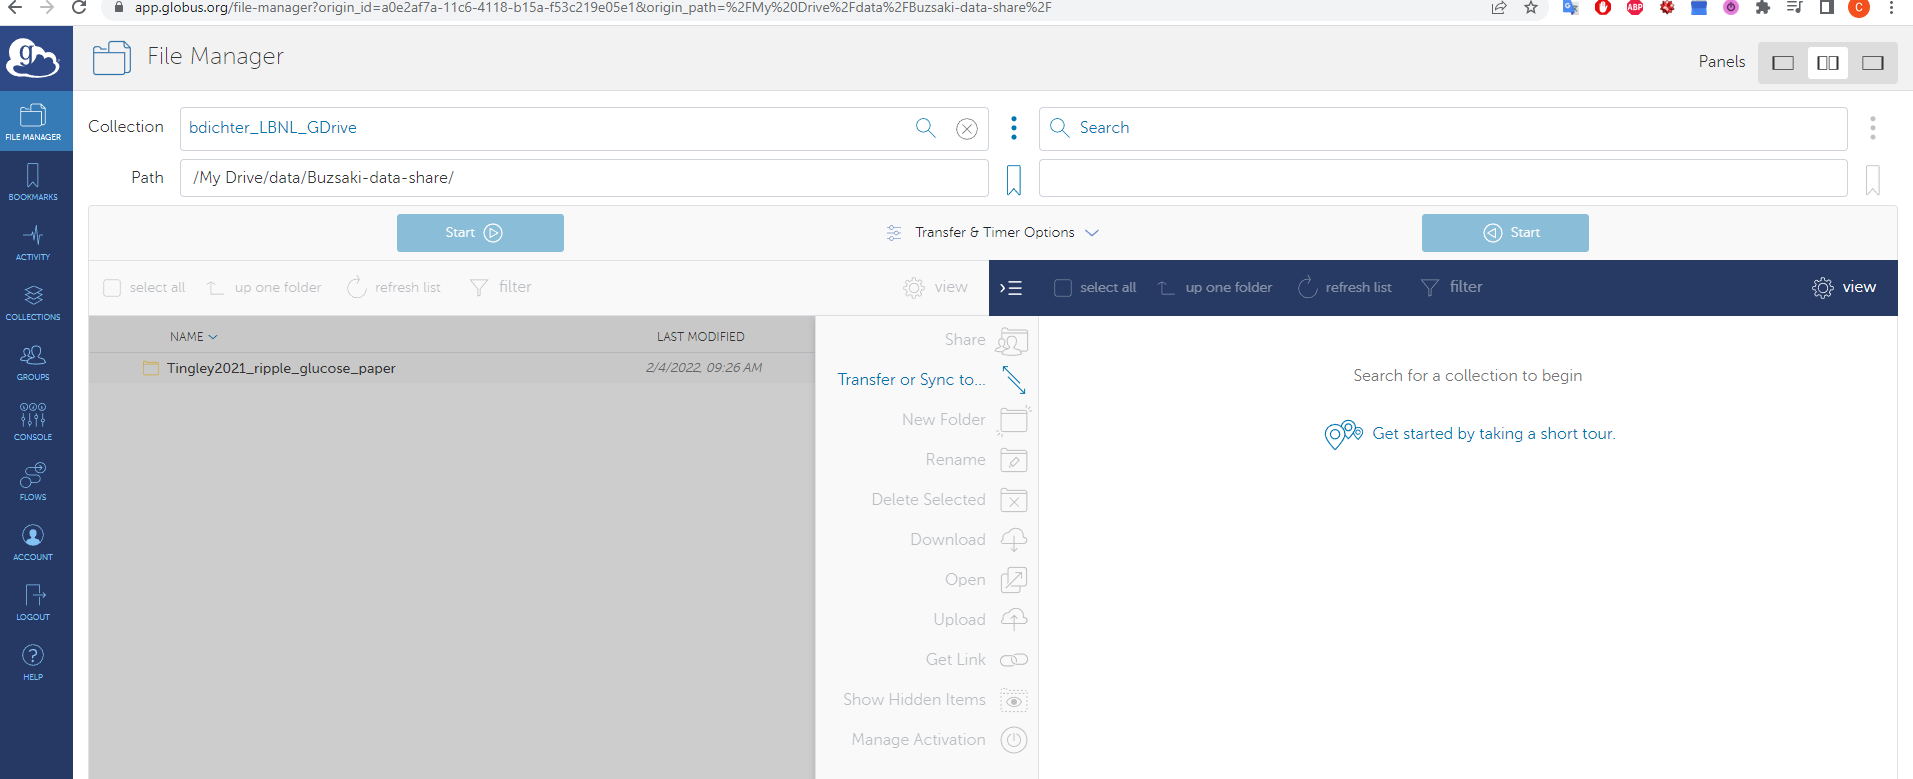Edit the Path field /My Drive/data/Buzsaki-data-share/
The height and width of the screenshot is (779, 1913).
[x=584, y=178]
